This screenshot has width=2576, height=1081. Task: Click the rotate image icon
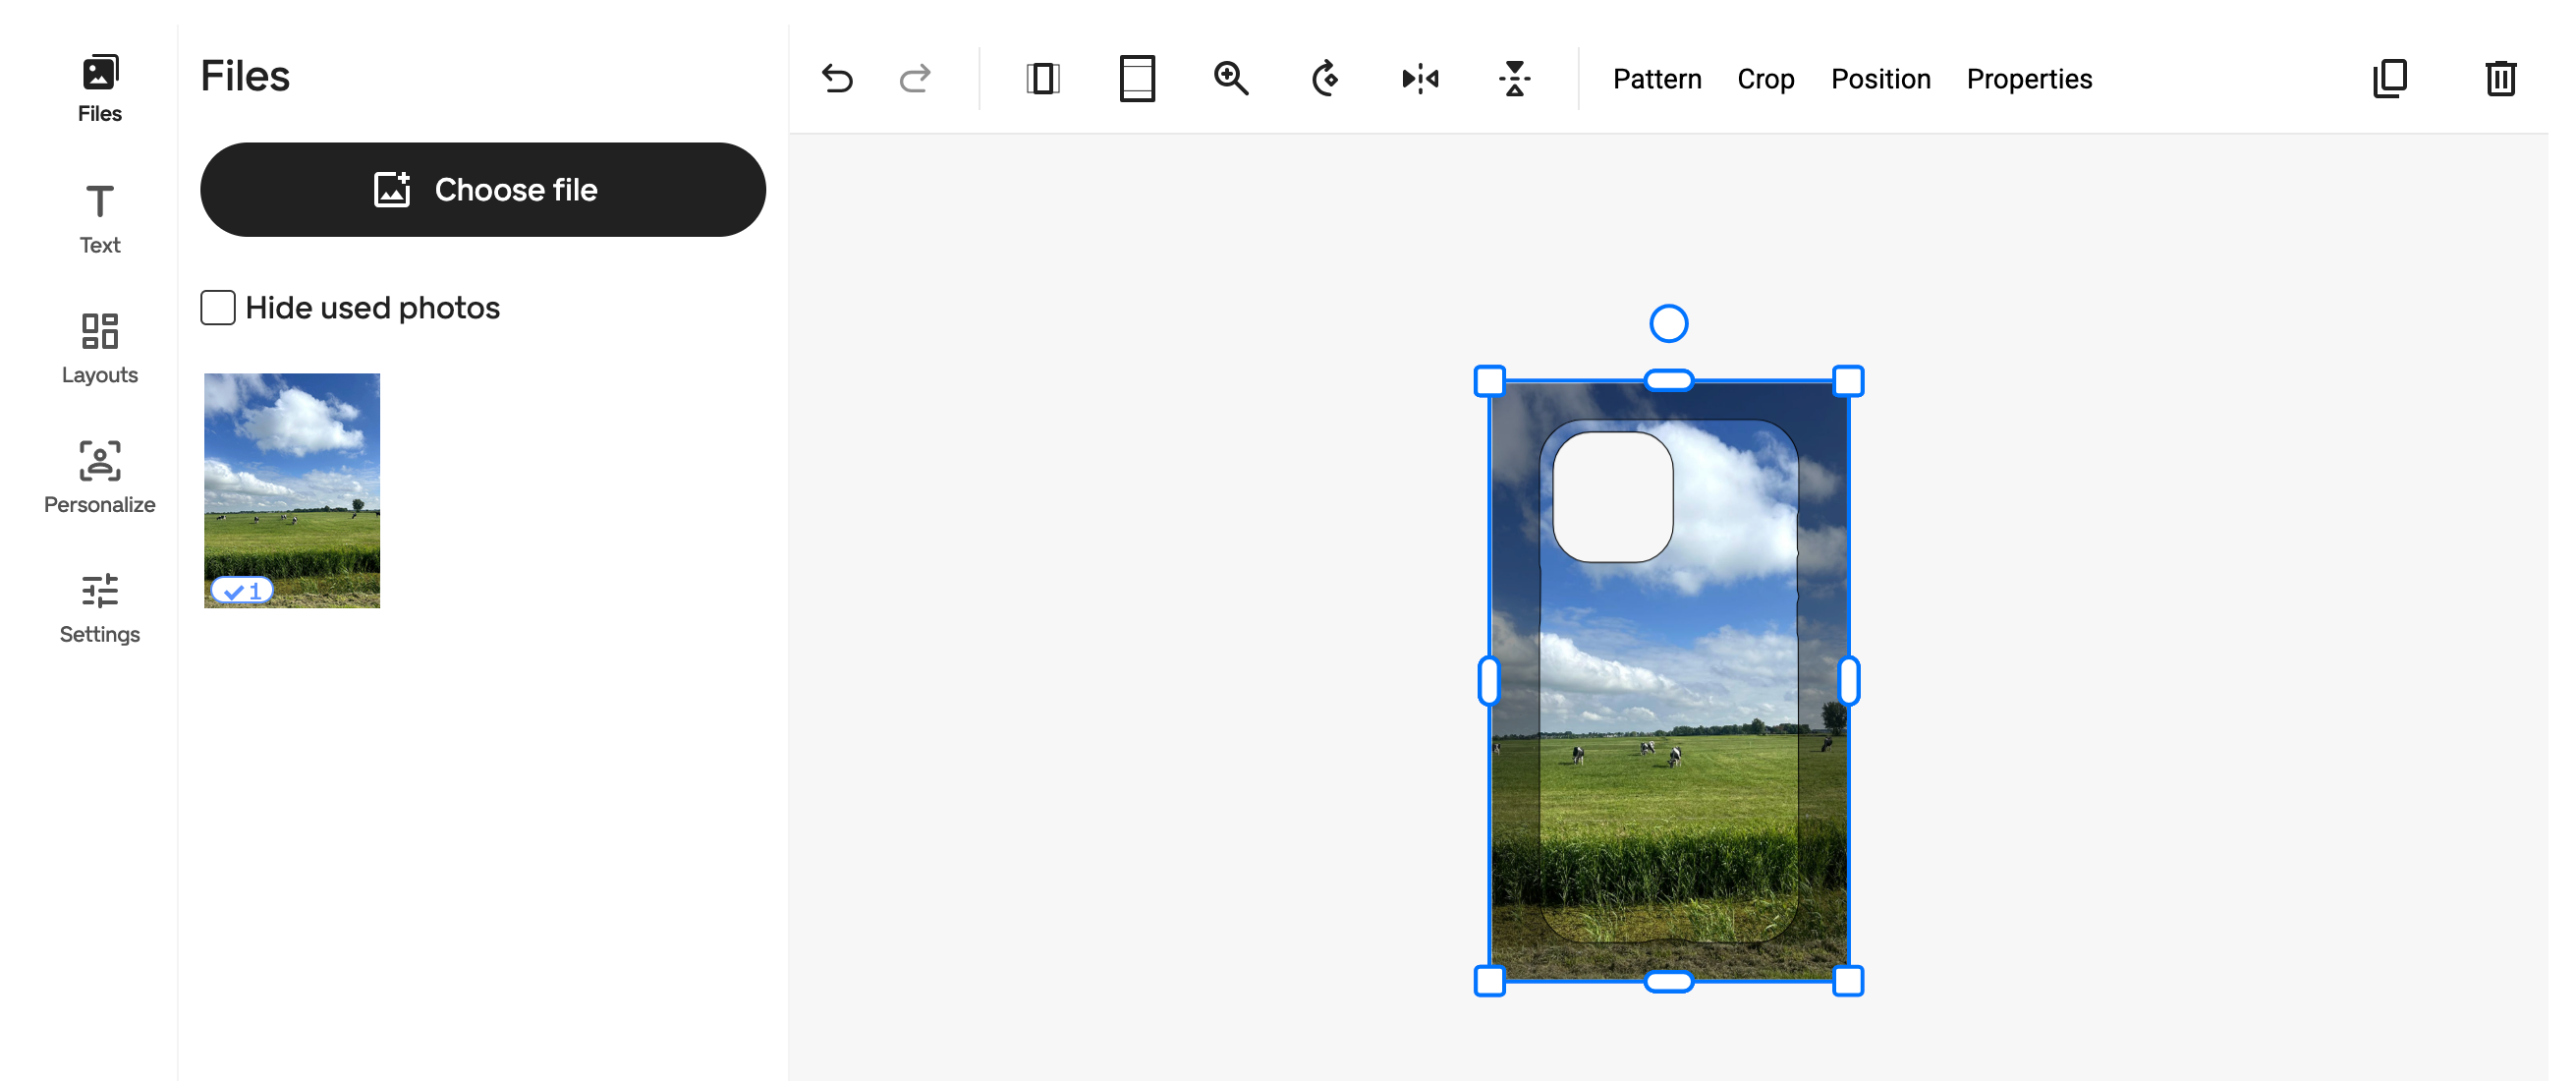pos(1325,78)
